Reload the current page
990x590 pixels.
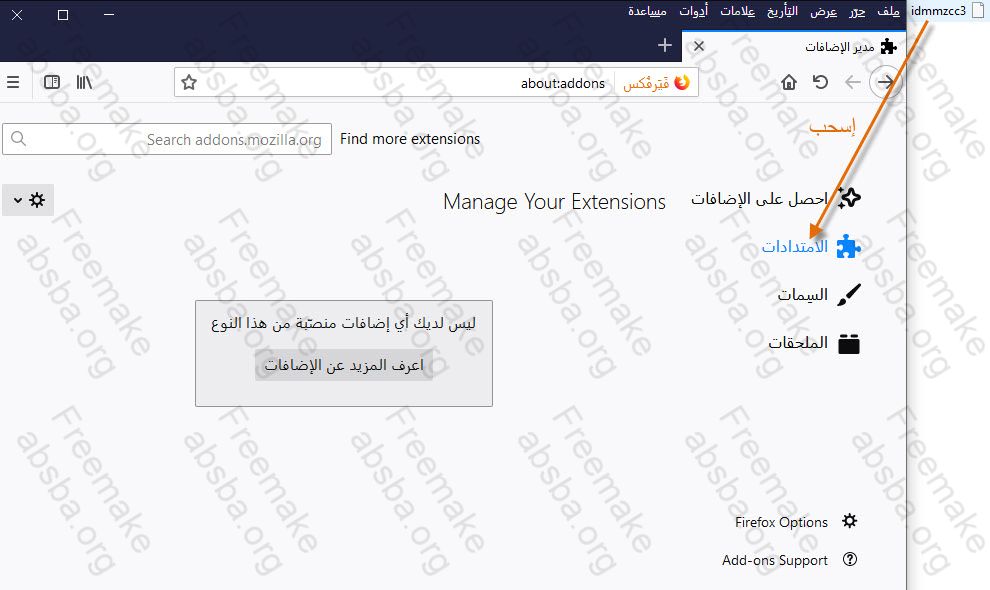pyautogui.click(x=820, y=82)
